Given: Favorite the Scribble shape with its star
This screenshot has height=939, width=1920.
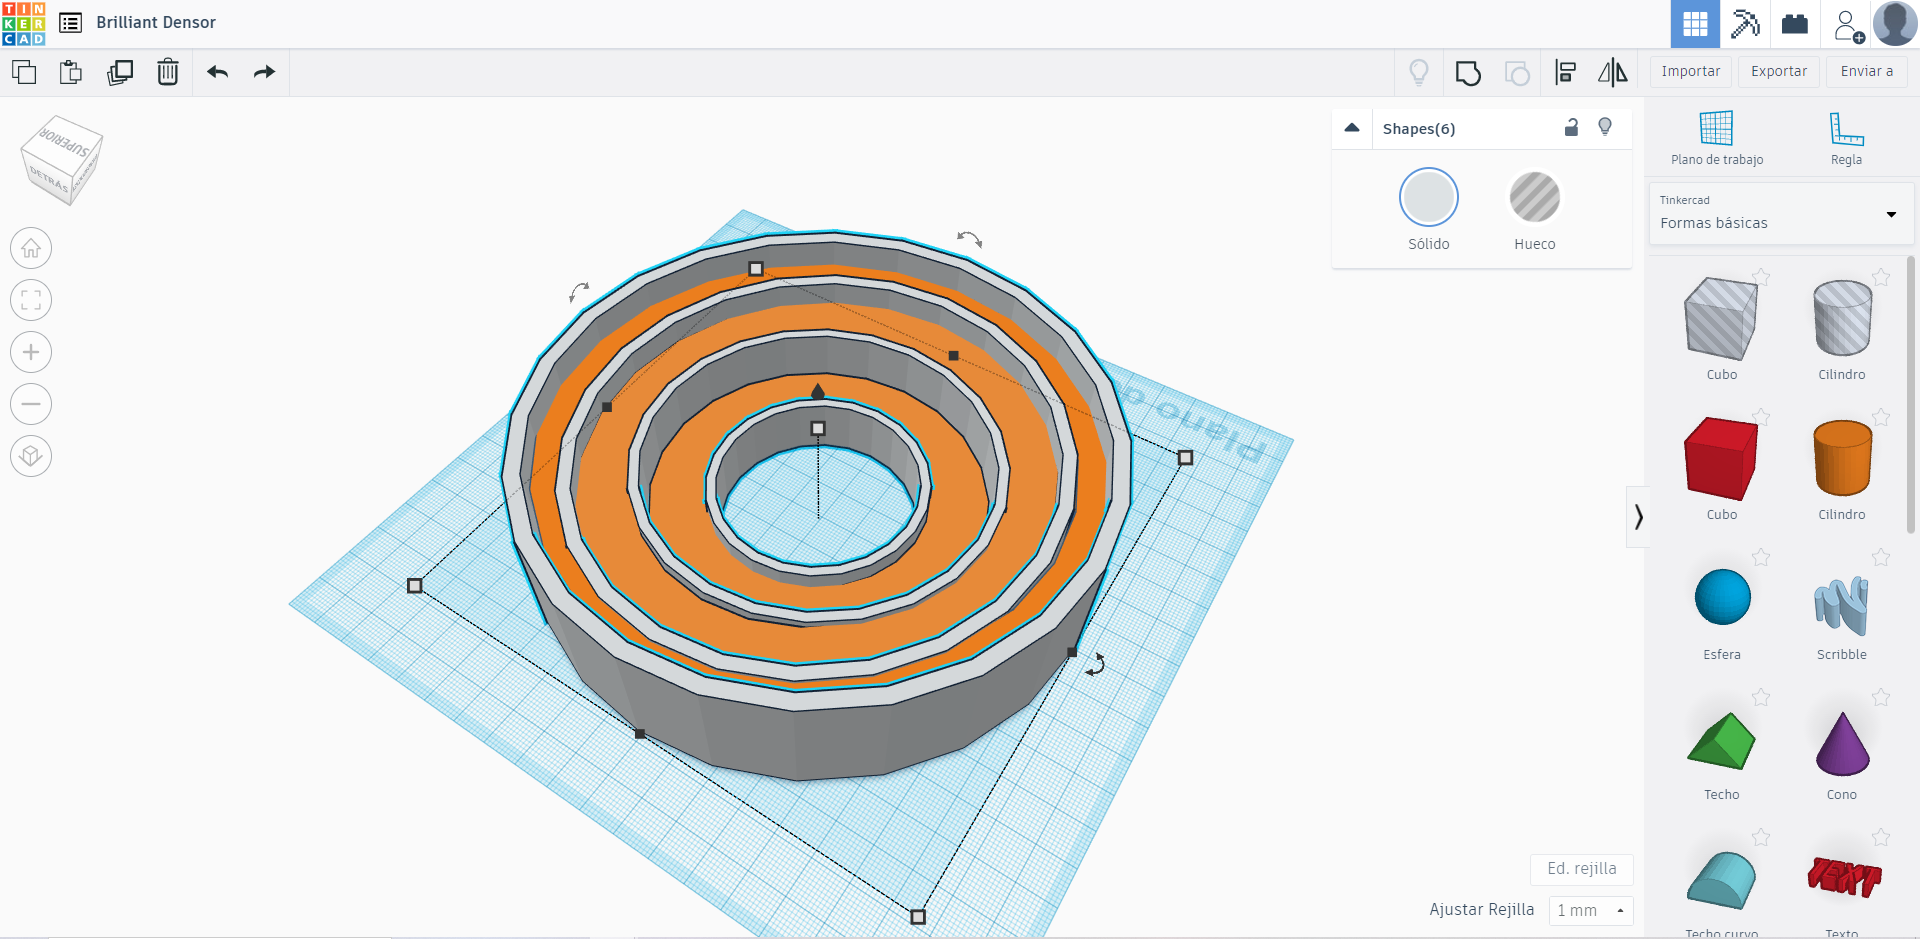Looking at the screenshot, I should click(1881, 557).
